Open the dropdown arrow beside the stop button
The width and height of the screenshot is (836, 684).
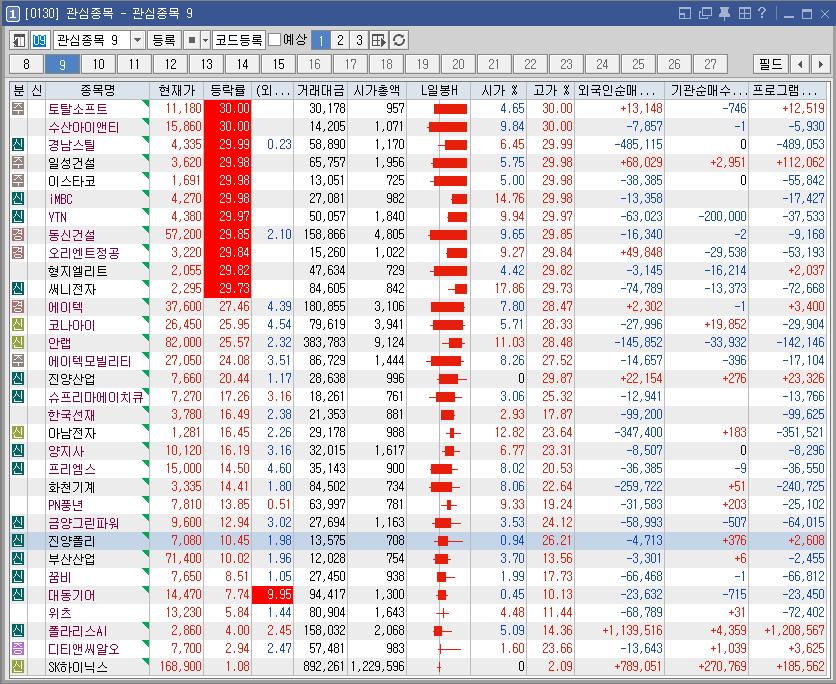point(205,41)
